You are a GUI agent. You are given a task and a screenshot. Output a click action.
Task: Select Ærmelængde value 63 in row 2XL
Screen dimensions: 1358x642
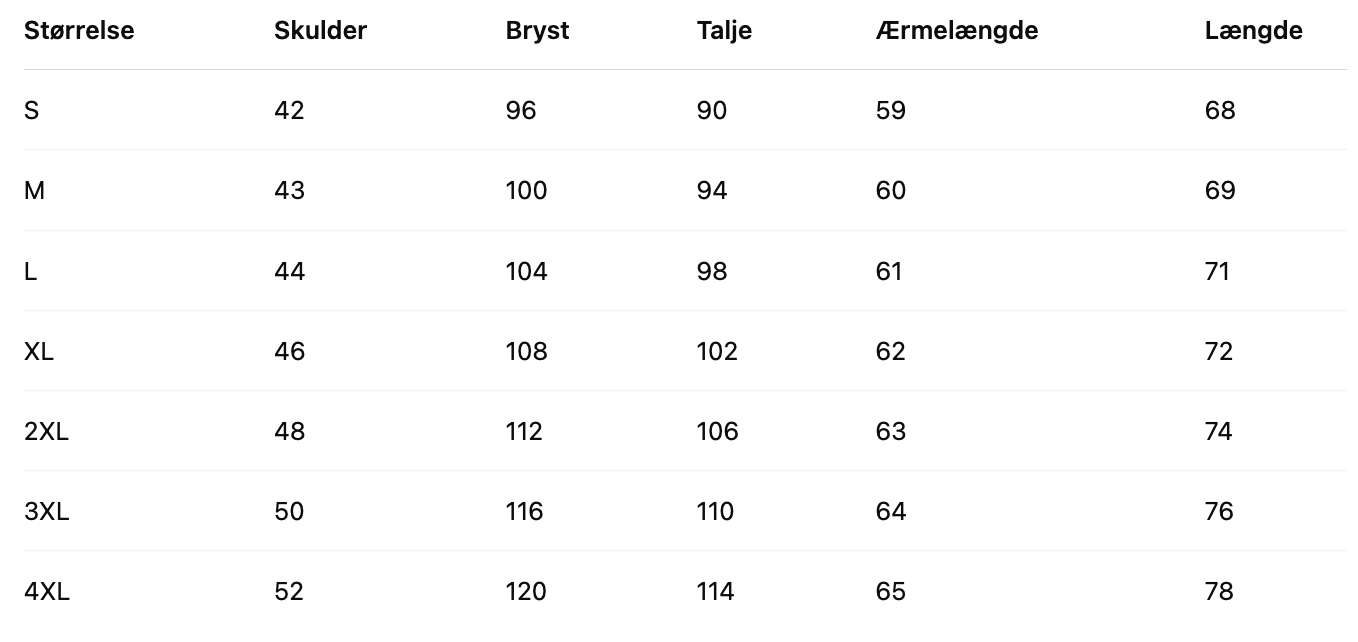[890, 431]
